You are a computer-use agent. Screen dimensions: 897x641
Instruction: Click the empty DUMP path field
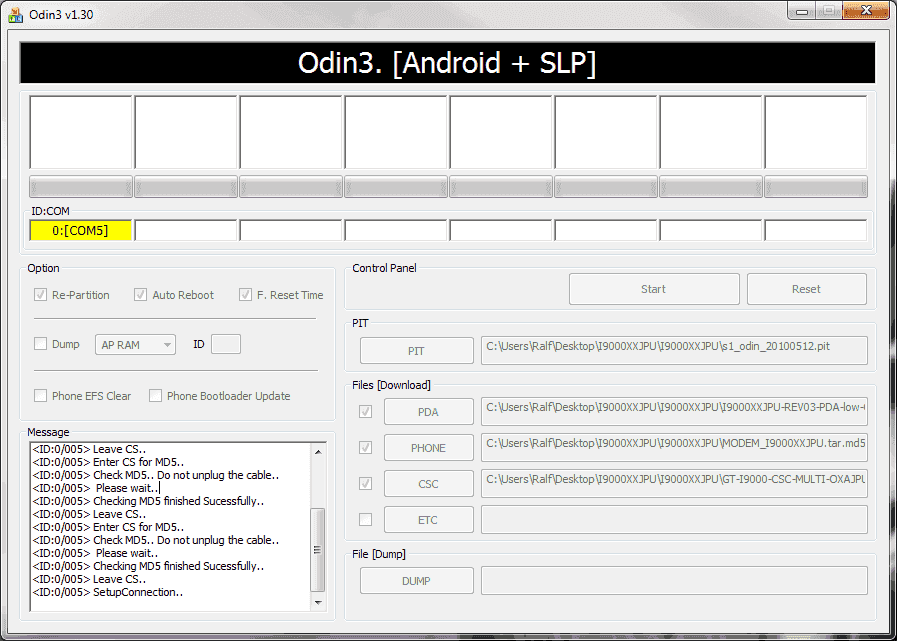(674, 581)
